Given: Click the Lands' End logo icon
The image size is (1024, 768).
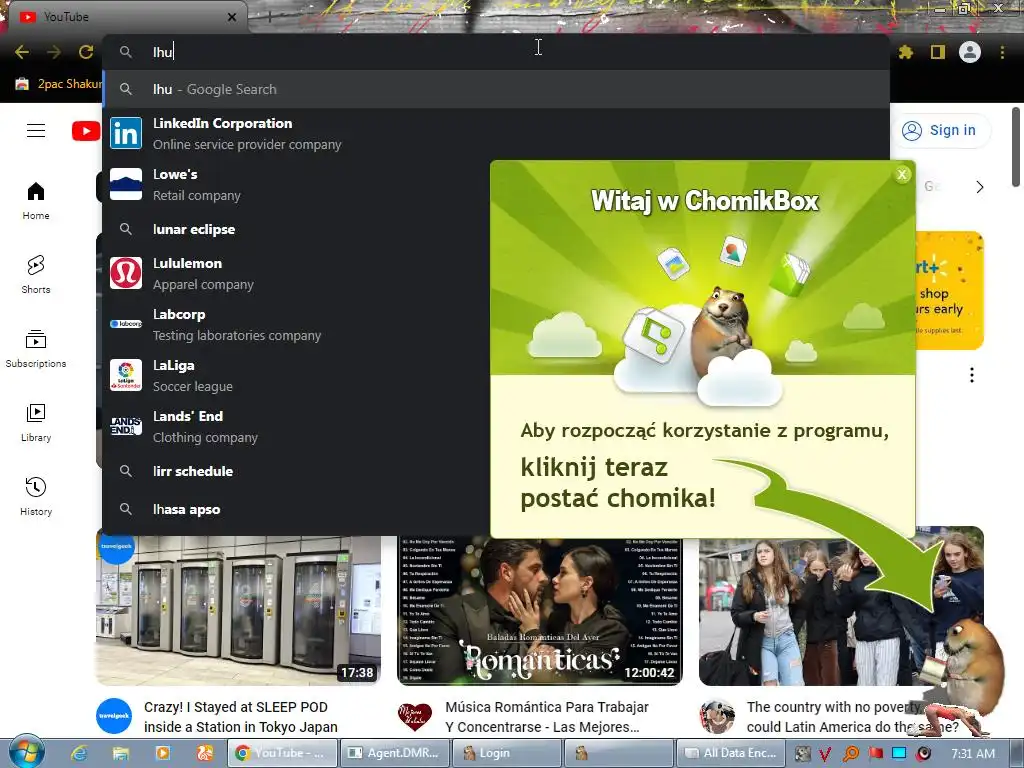Looking at the screenshot, I should pos(126,426).
